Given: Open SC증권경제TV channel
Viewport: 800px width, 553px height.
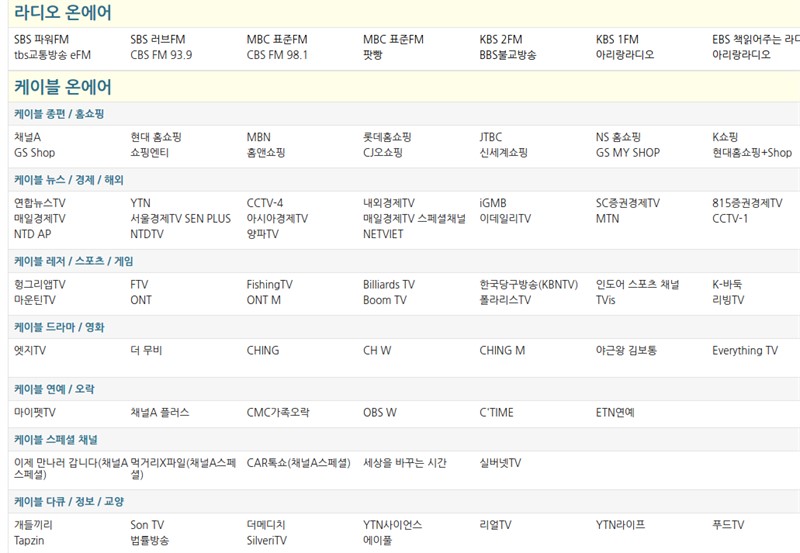Looking at the screenshot, I should click(628, 203).
